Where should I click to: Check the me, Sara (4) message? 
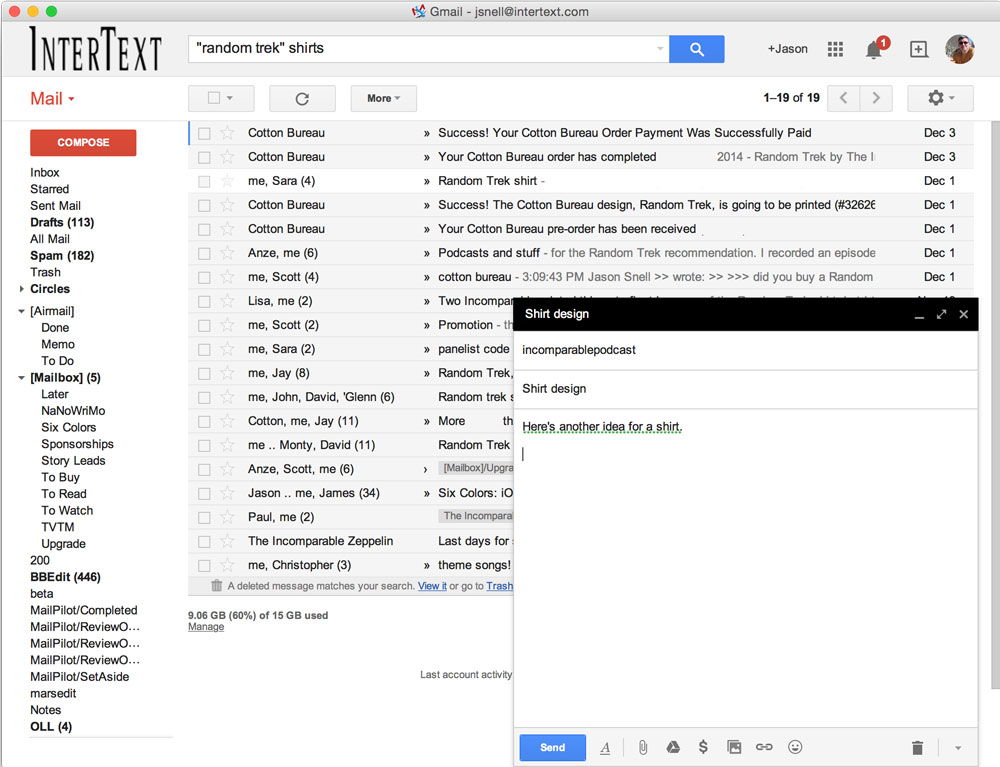(204, 181)
